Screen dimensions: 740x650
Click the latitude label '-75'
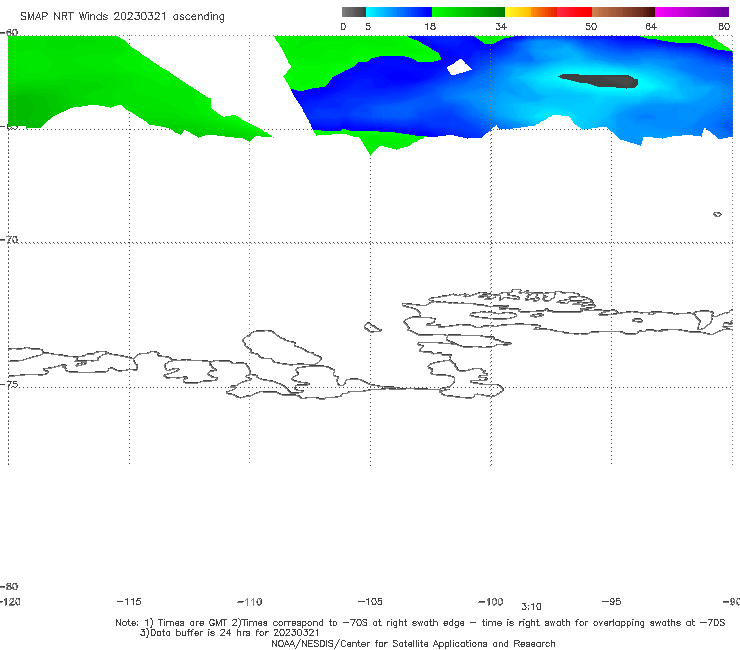9,384
